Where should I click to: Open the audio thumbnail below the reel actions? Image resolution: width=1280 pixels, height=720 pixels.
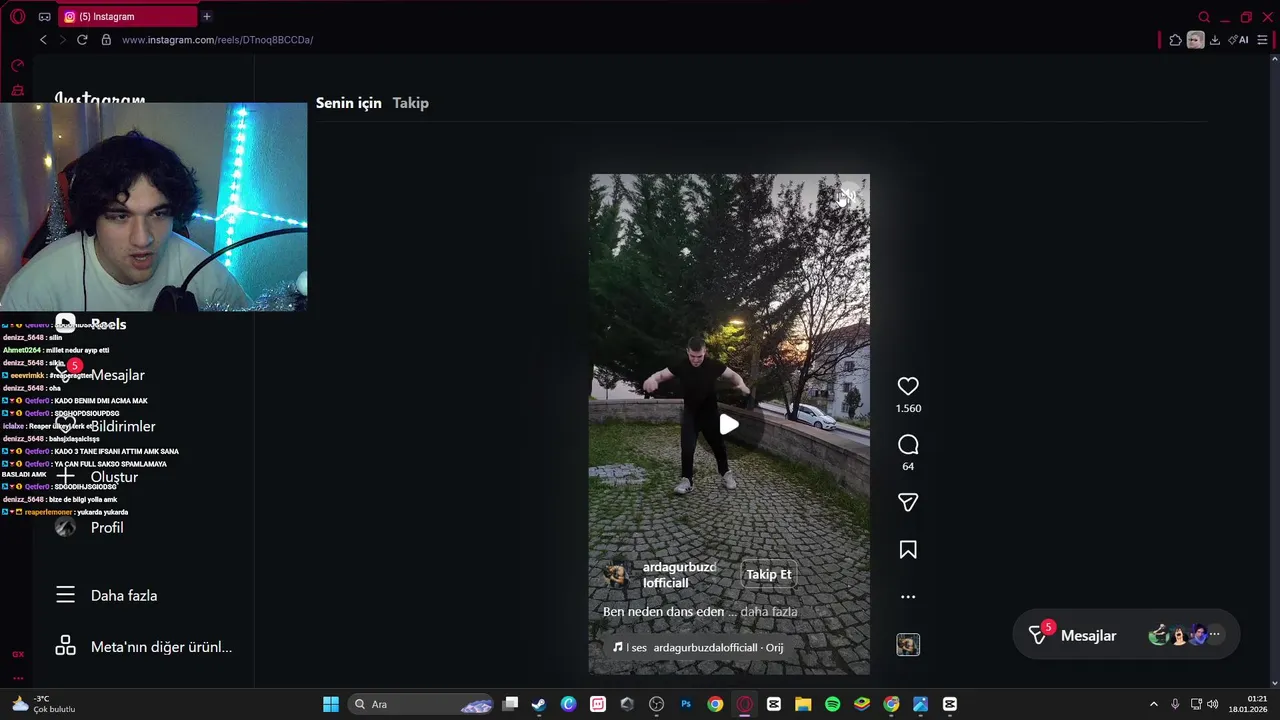(908, 645)
